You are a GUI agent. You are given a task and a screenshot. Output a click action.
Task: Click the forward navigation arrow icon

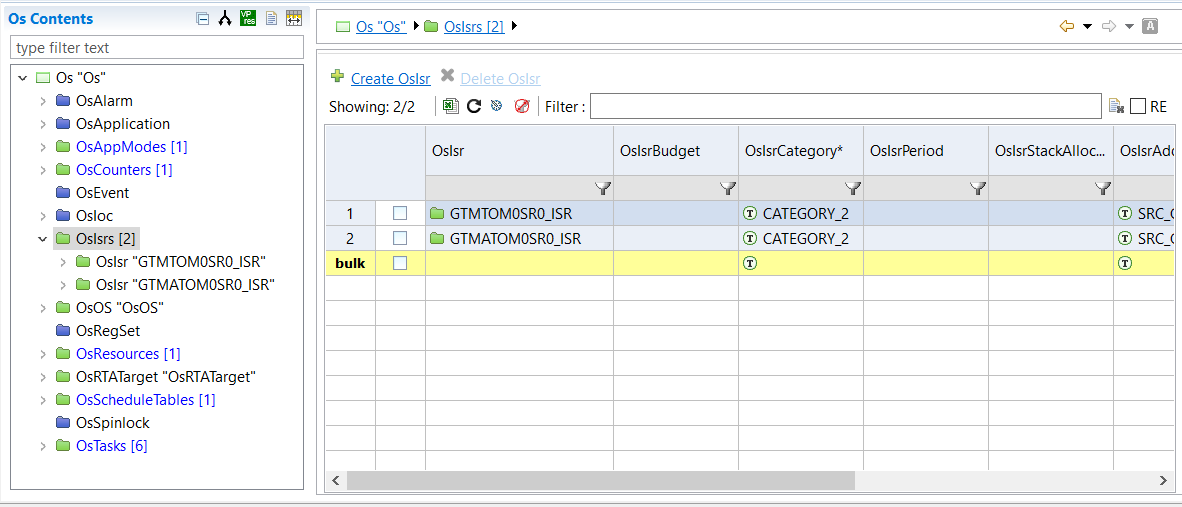tap(1109, 26)
